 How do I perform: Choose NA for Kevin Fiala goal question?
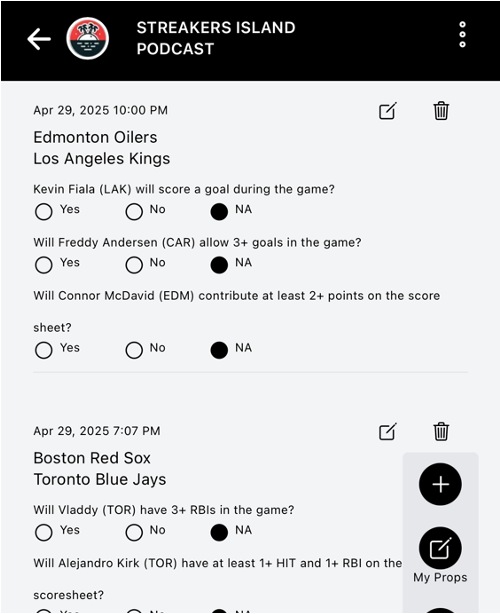coord(219,212)
